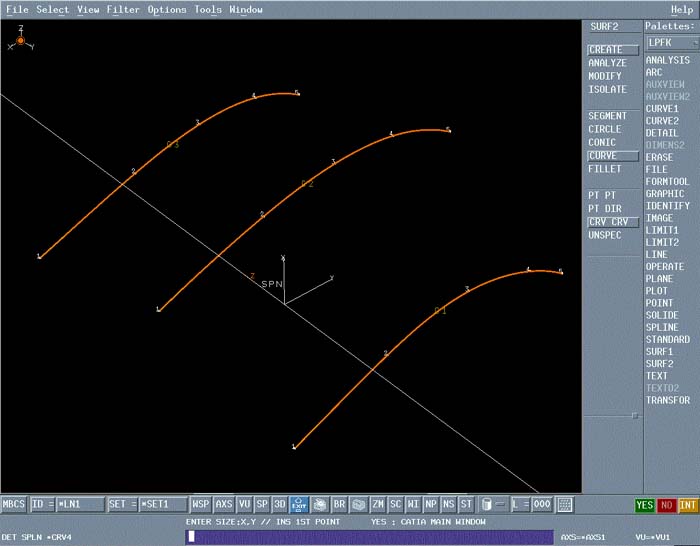Screen dimensions: 700x546
Task: Open the ANALYSIS palette function
Action: click(x=667, y=60)
